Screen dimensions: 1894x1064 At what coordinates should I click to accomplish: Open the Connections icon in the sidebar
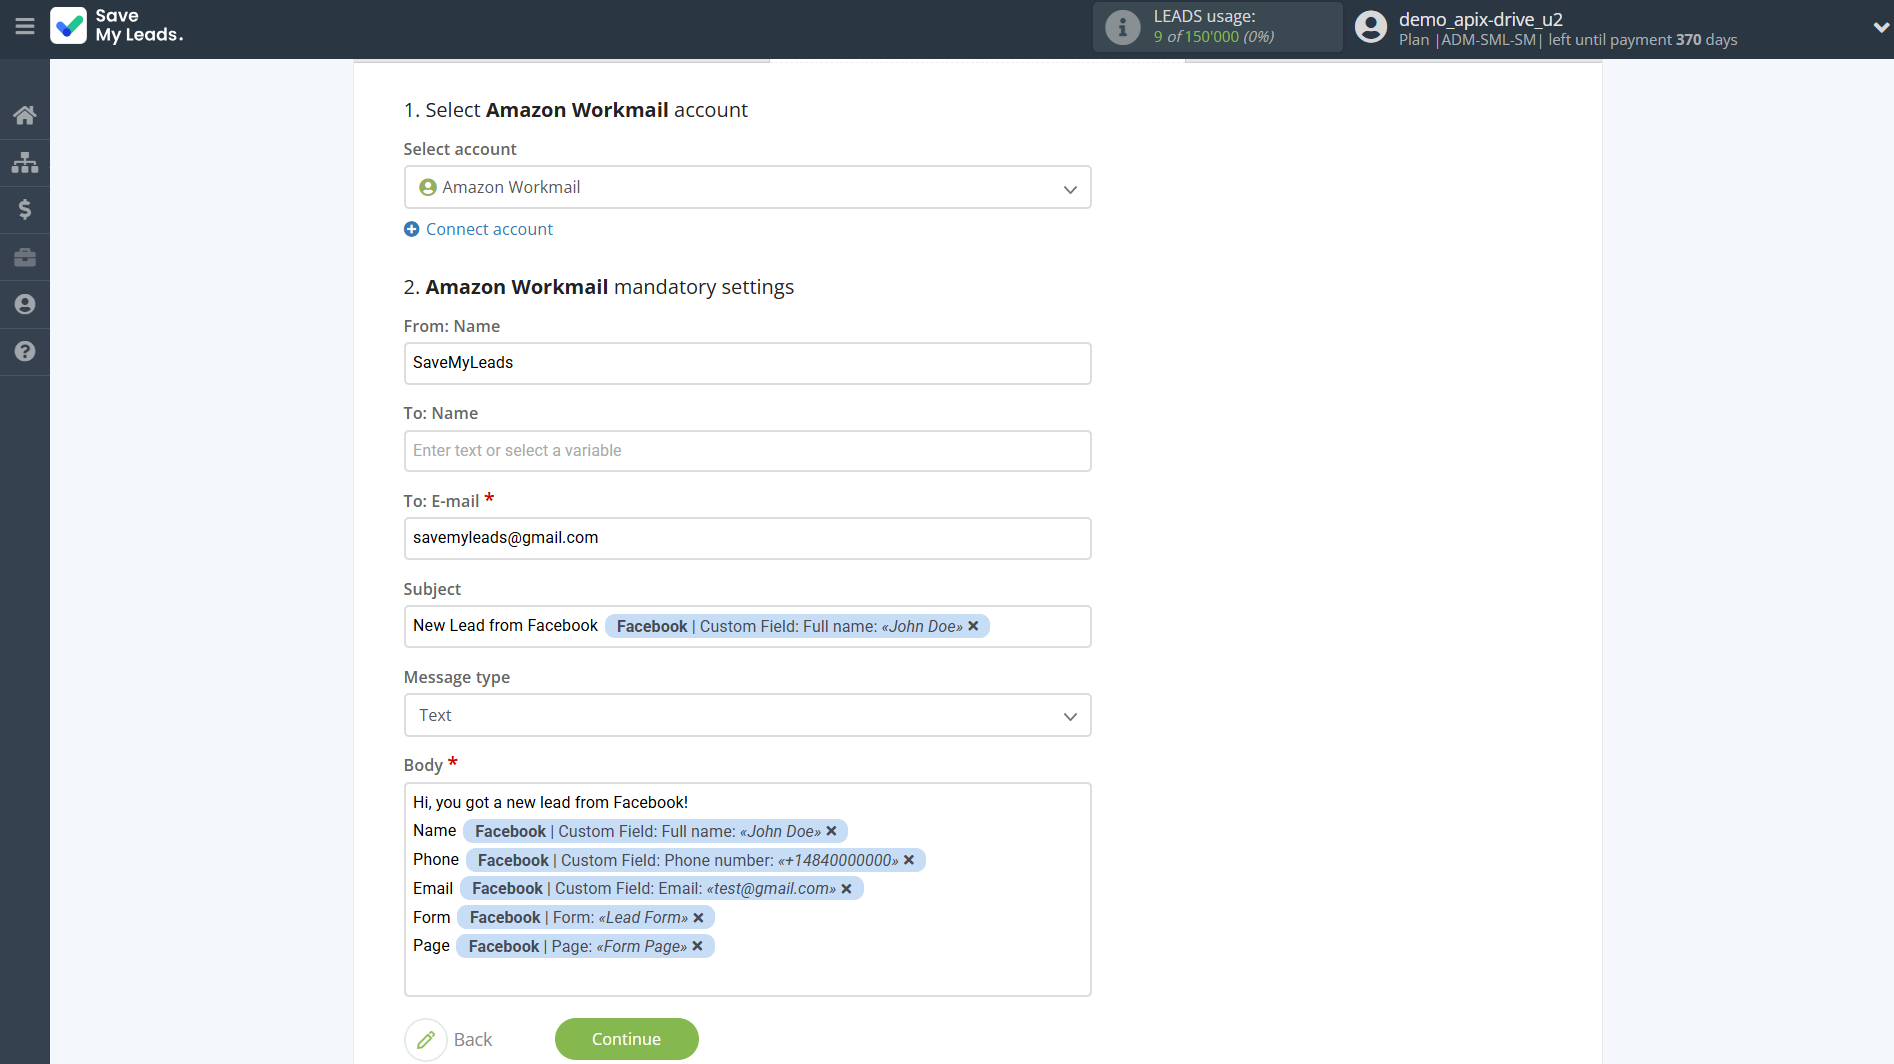tap(24, 162)
